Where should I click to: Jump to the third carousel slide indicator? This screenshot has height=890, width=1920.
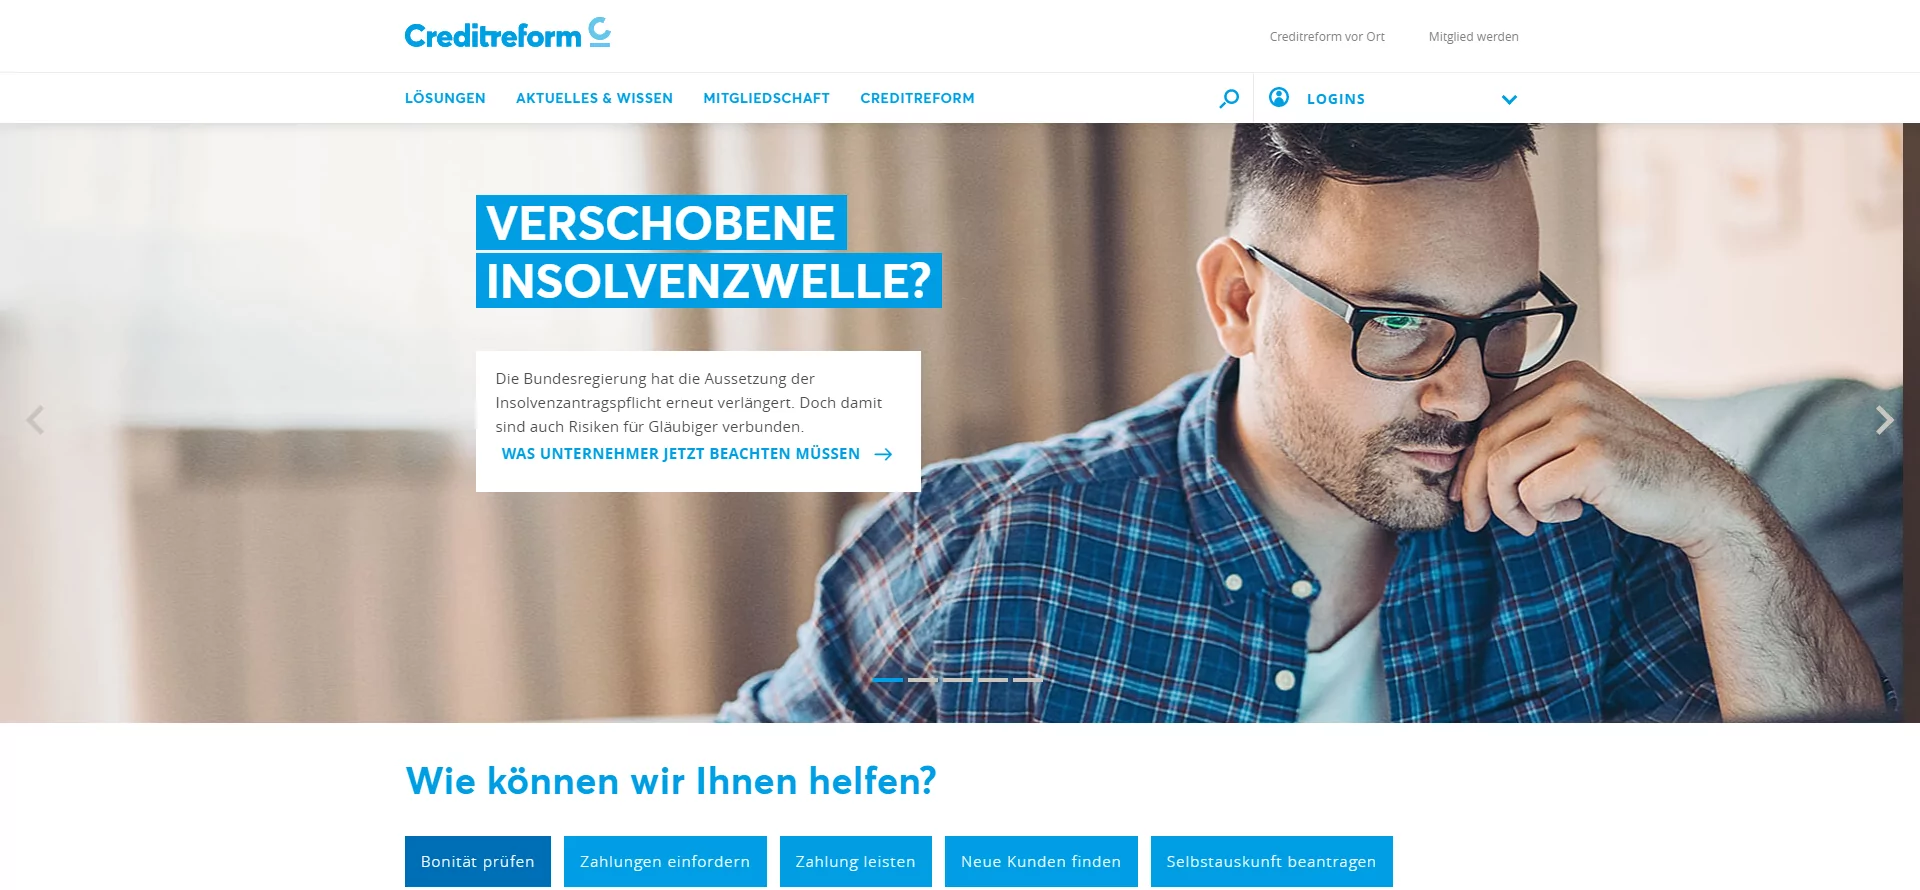[957, 680]
